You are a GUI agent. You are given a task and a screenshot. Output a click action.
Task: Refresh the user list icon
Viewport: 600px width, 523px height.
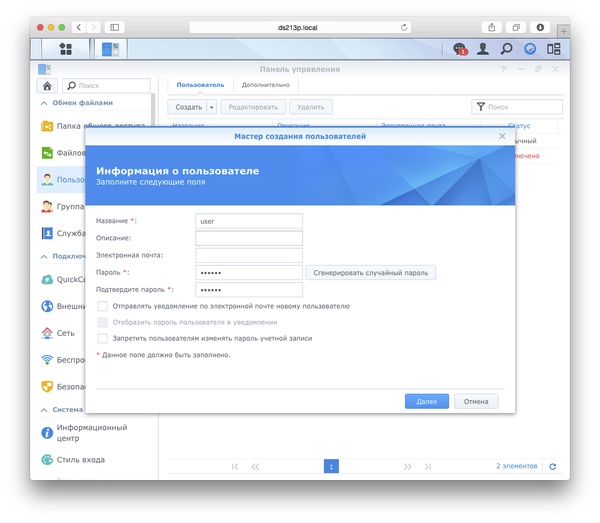coord(553,466)
